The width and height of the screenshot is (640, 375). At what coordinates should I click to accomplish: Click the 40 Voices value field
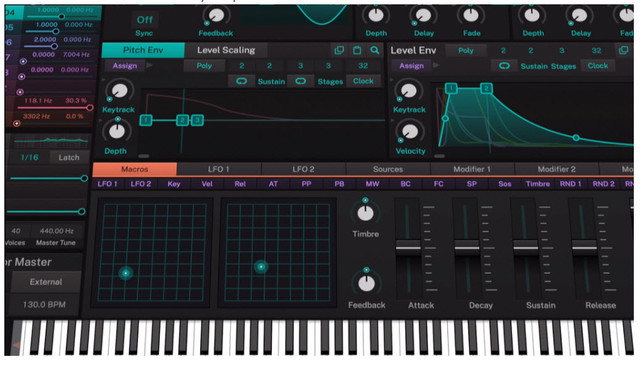pos(16,231)
